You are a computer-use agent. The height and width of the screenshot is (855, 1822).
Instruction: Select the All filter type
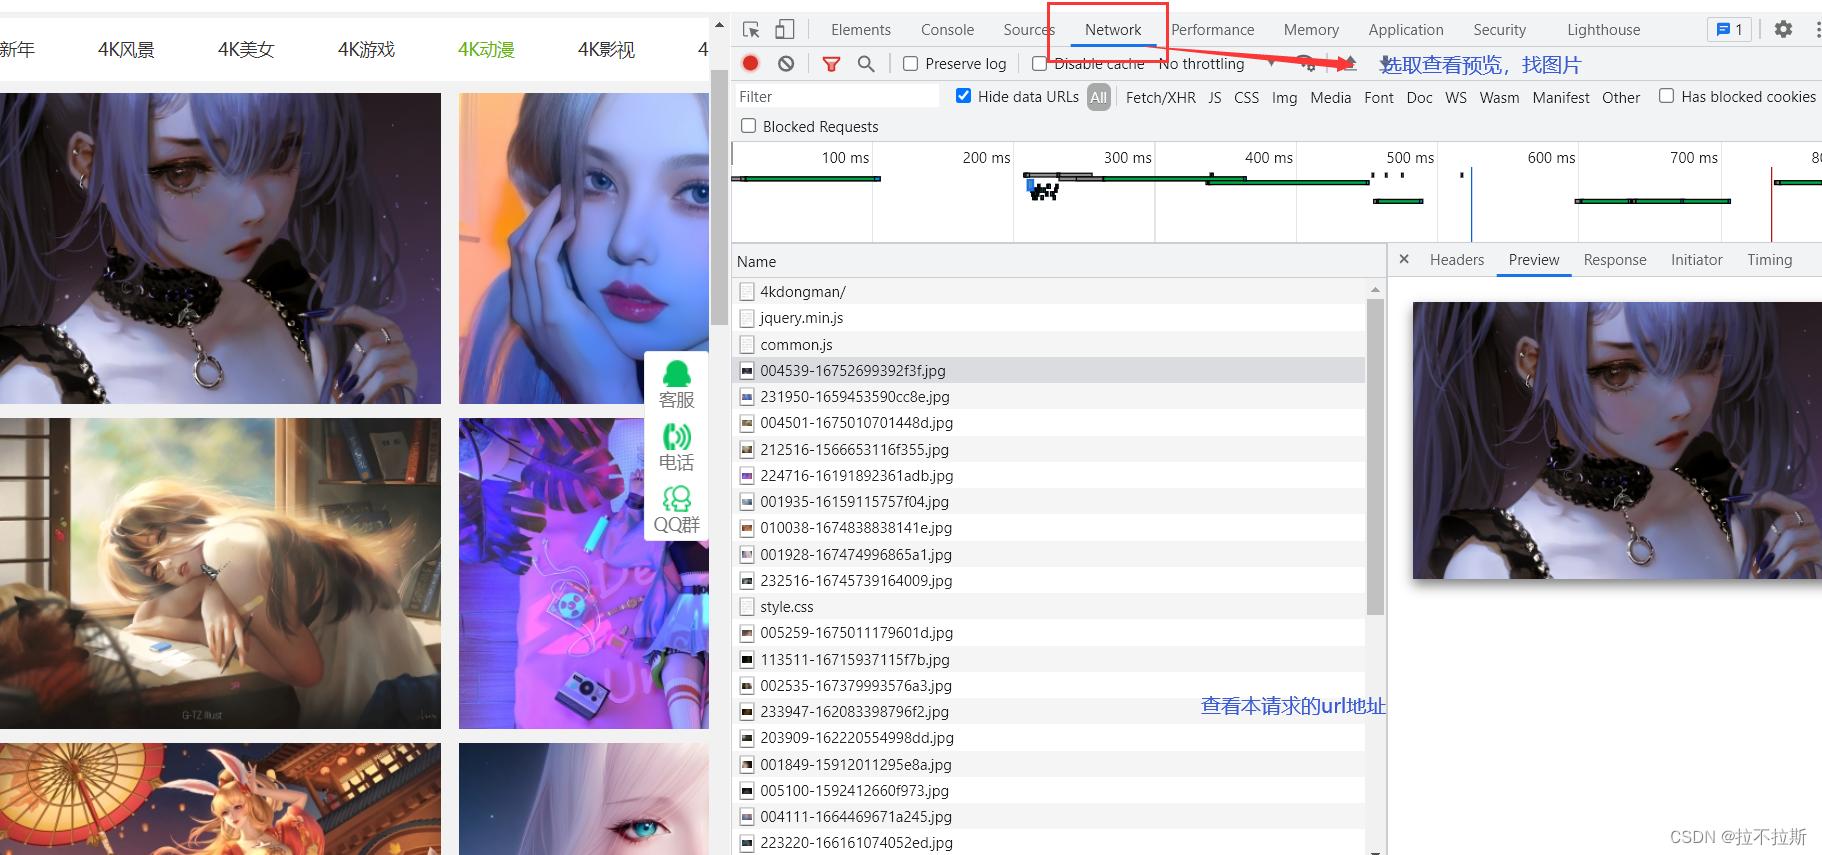coord(1099,97)
